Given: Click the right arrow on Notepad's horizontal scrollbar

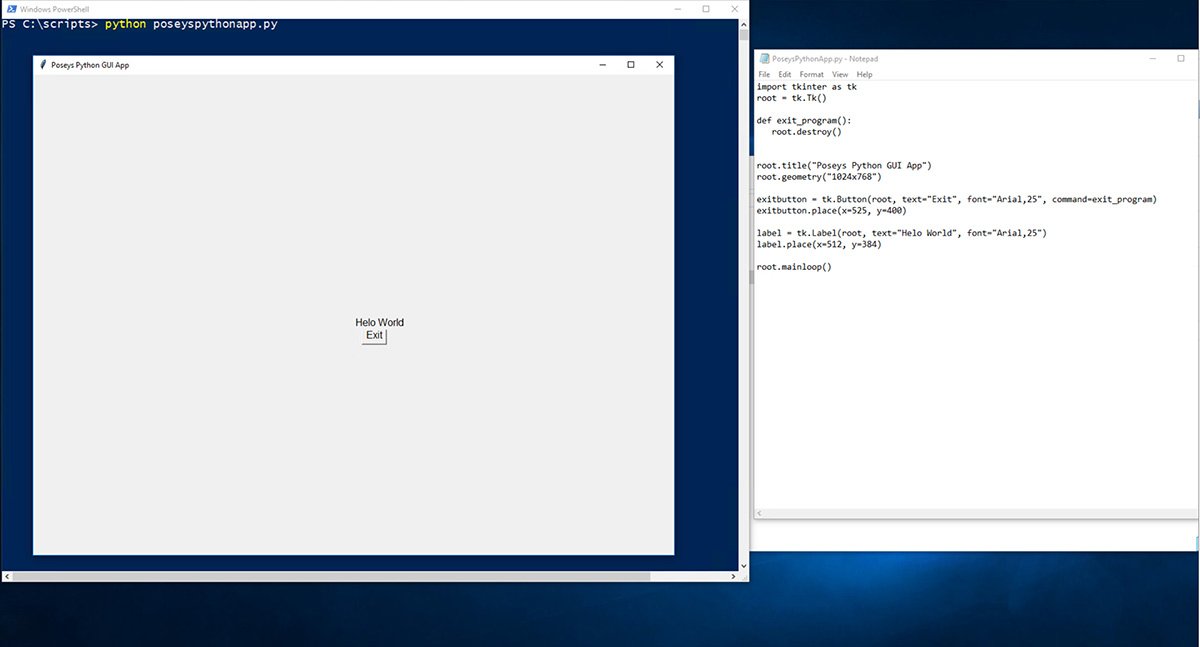Looking at the screenshot, I should click(x=1191, y=513).
